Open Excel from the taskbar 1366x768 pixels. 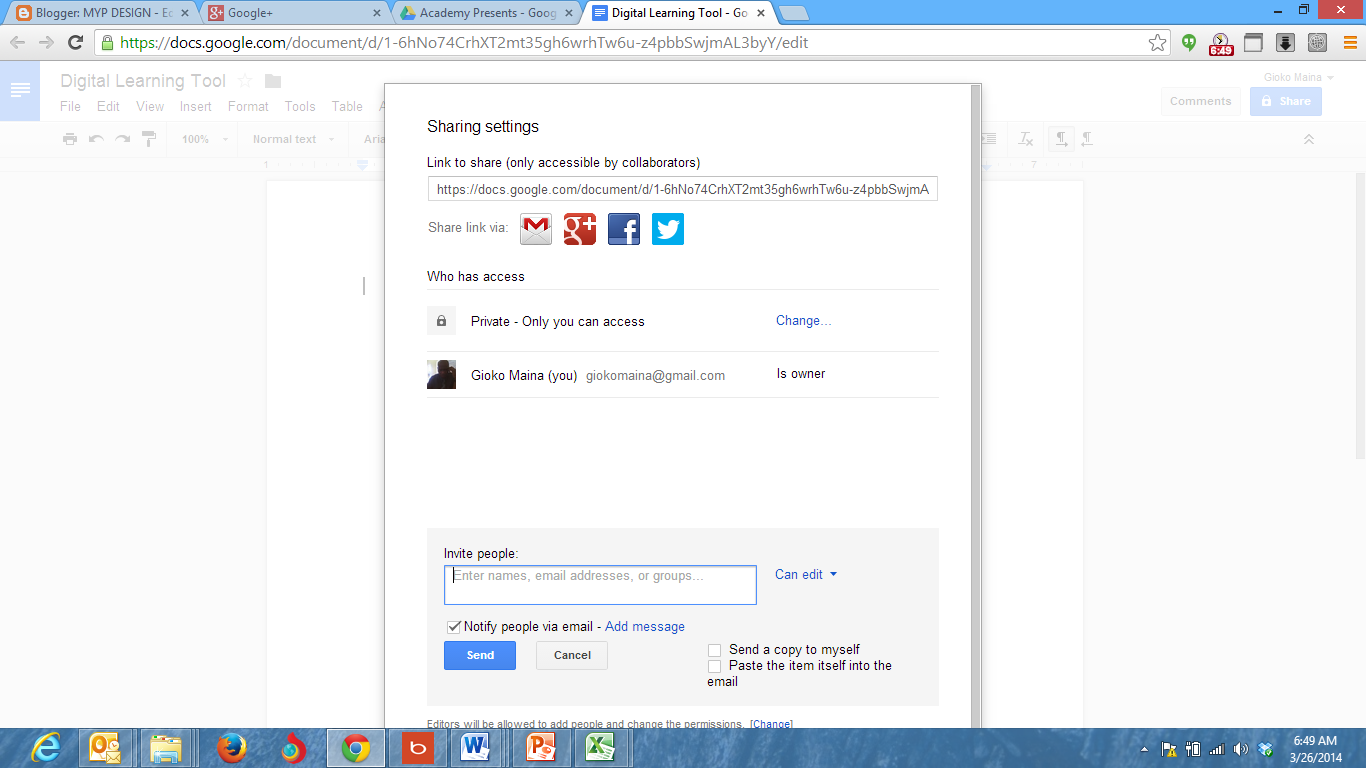tap(601, 748)
